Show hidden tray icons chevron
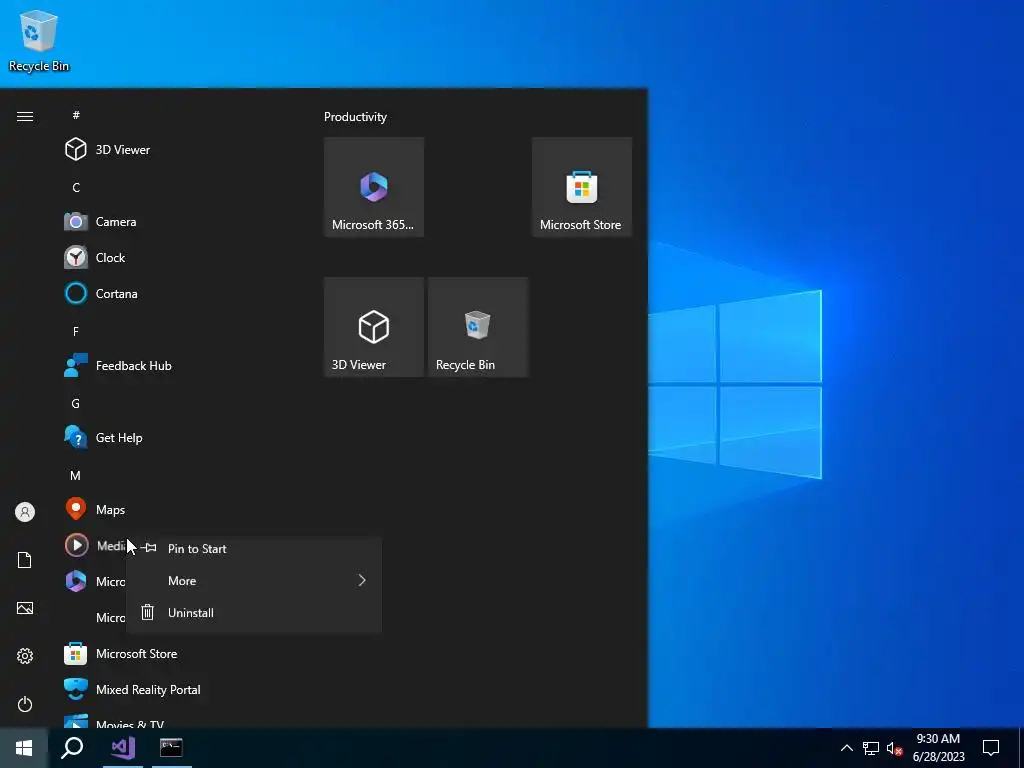The image size is (1024, 768). [x=846, y=748]
